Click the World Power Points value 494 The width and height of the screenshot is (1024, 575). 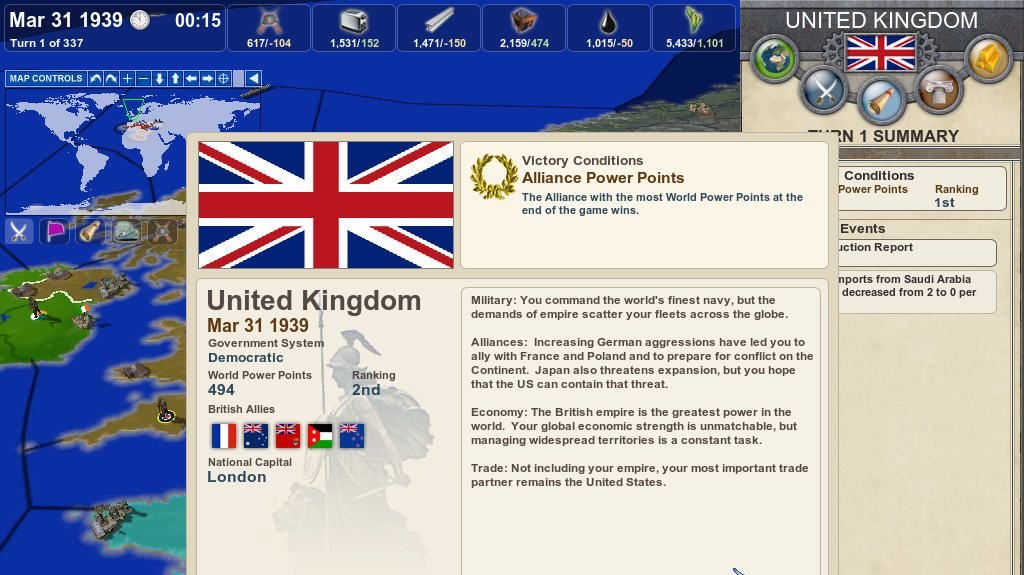(221, 390)
